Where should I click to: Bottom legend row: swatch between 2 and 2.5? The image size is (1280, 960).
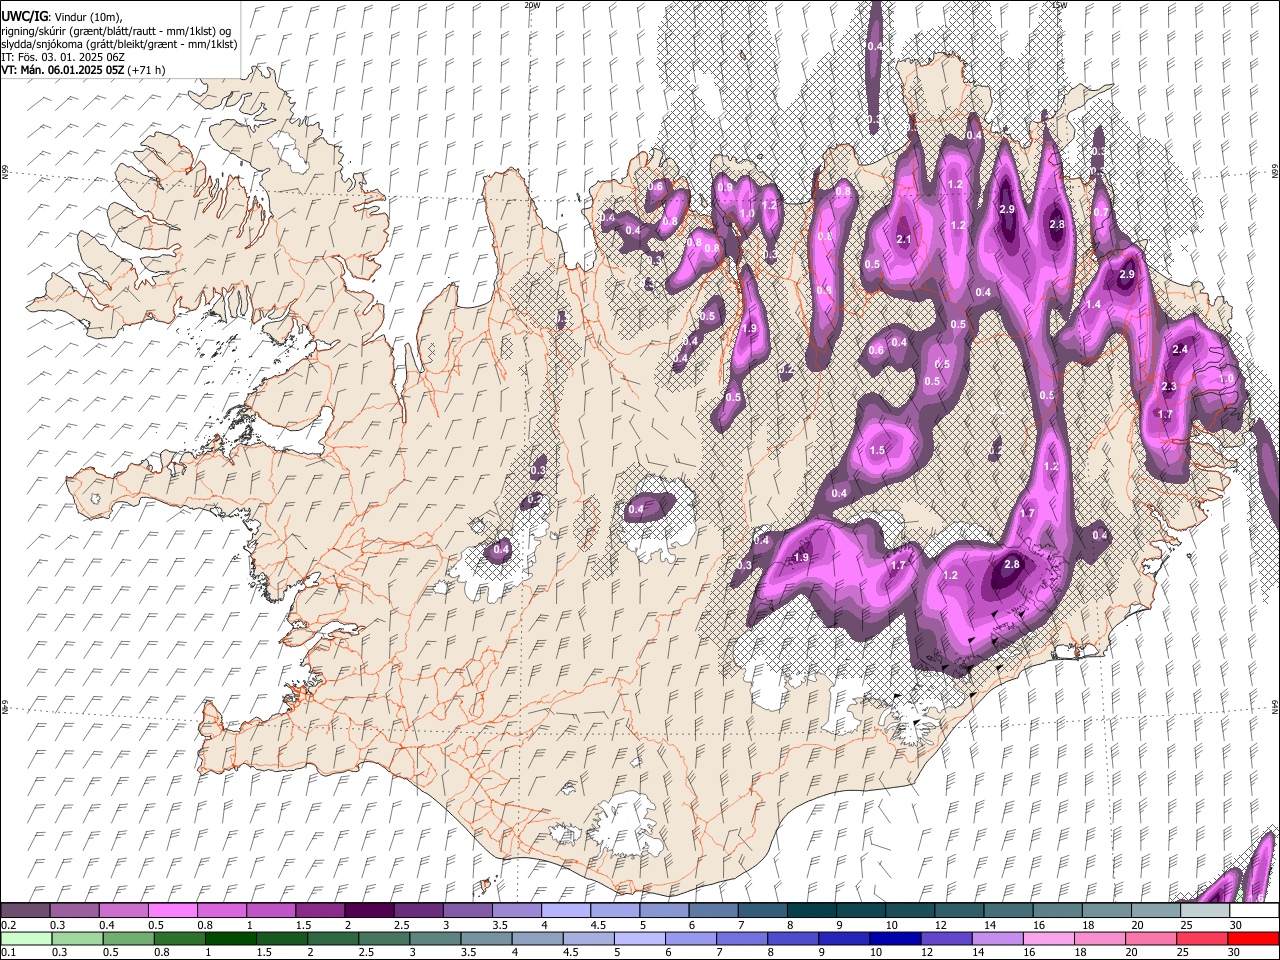pos(333,938)
